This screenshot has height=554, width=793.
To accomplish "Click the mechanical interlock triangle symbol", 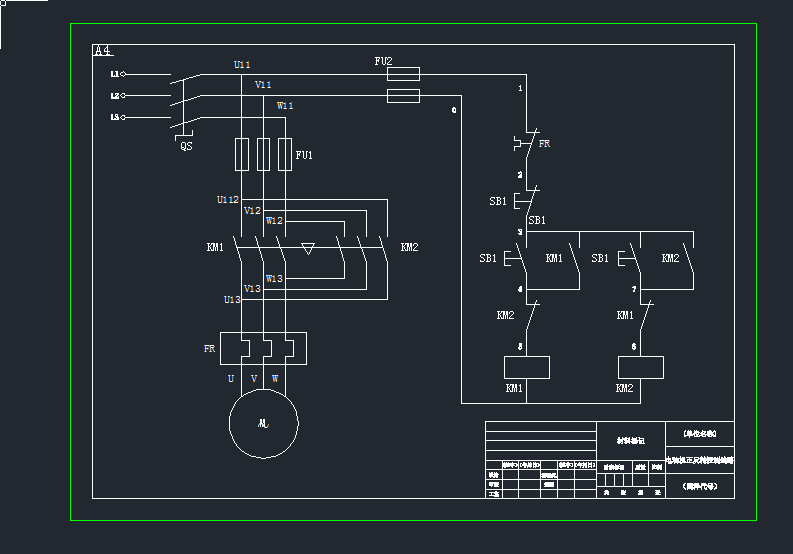I will click(308, 247).
